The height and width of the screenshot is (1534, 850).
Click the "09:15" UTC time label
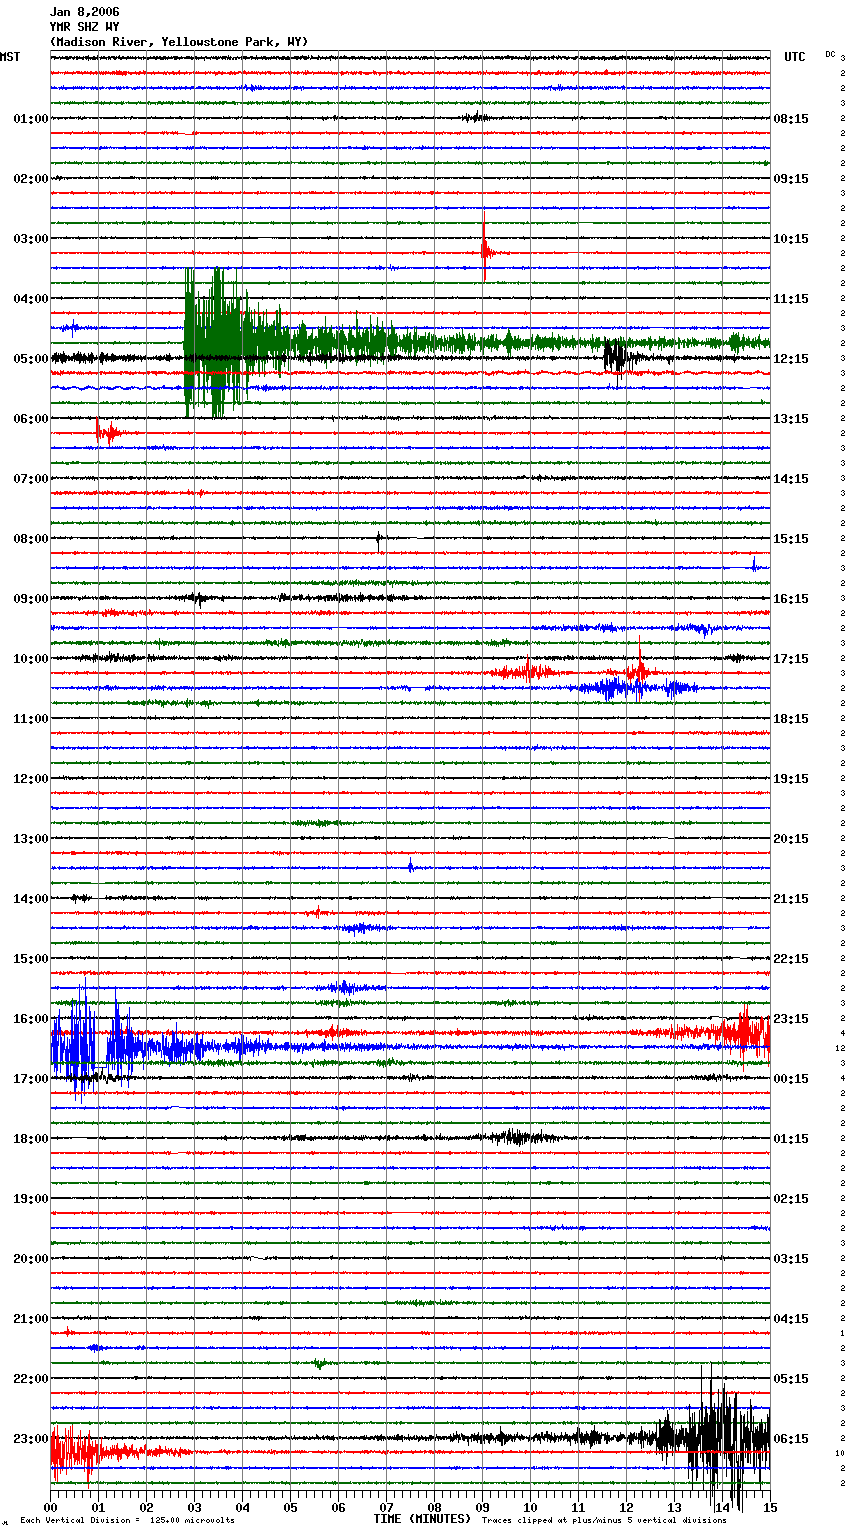click(x=791, y=179)
